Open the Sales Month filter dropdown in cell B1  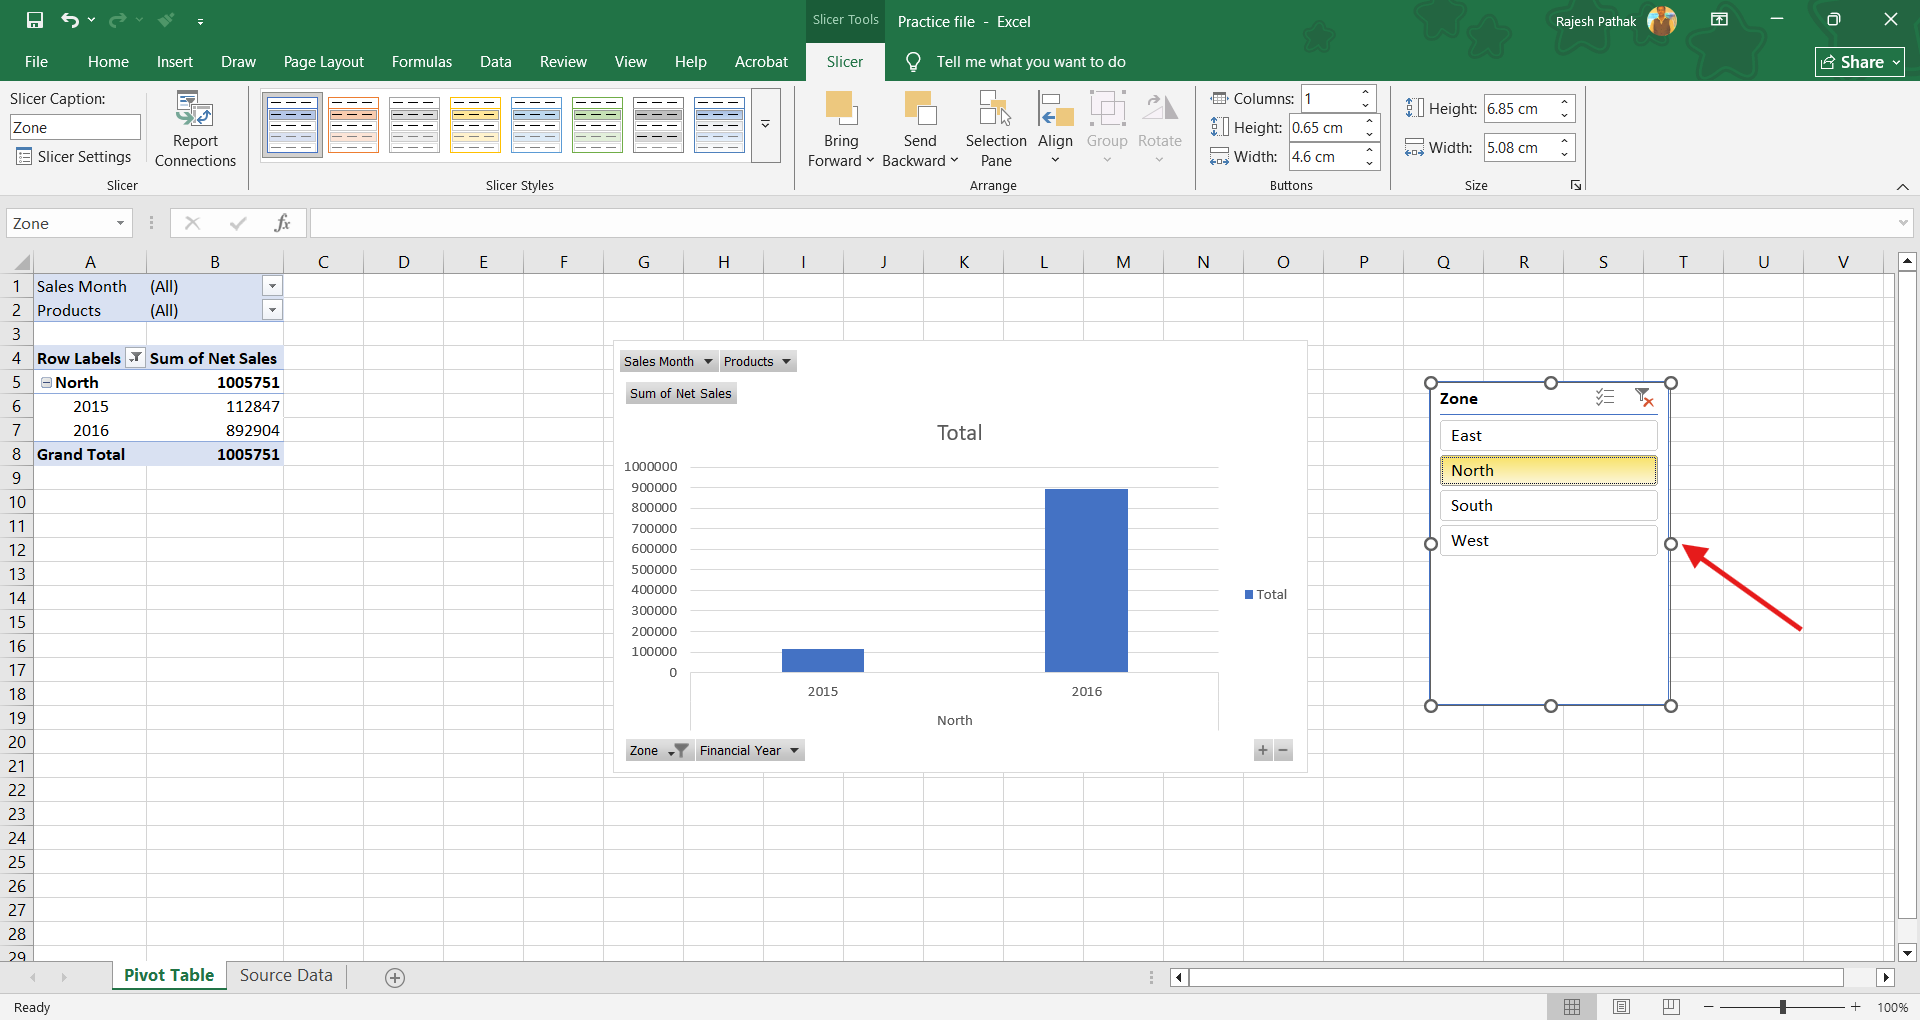(x=272, y=286)
